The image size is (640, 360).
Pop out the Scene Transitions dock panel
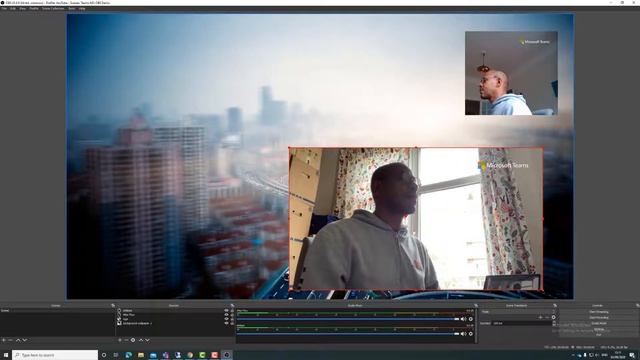555,305
